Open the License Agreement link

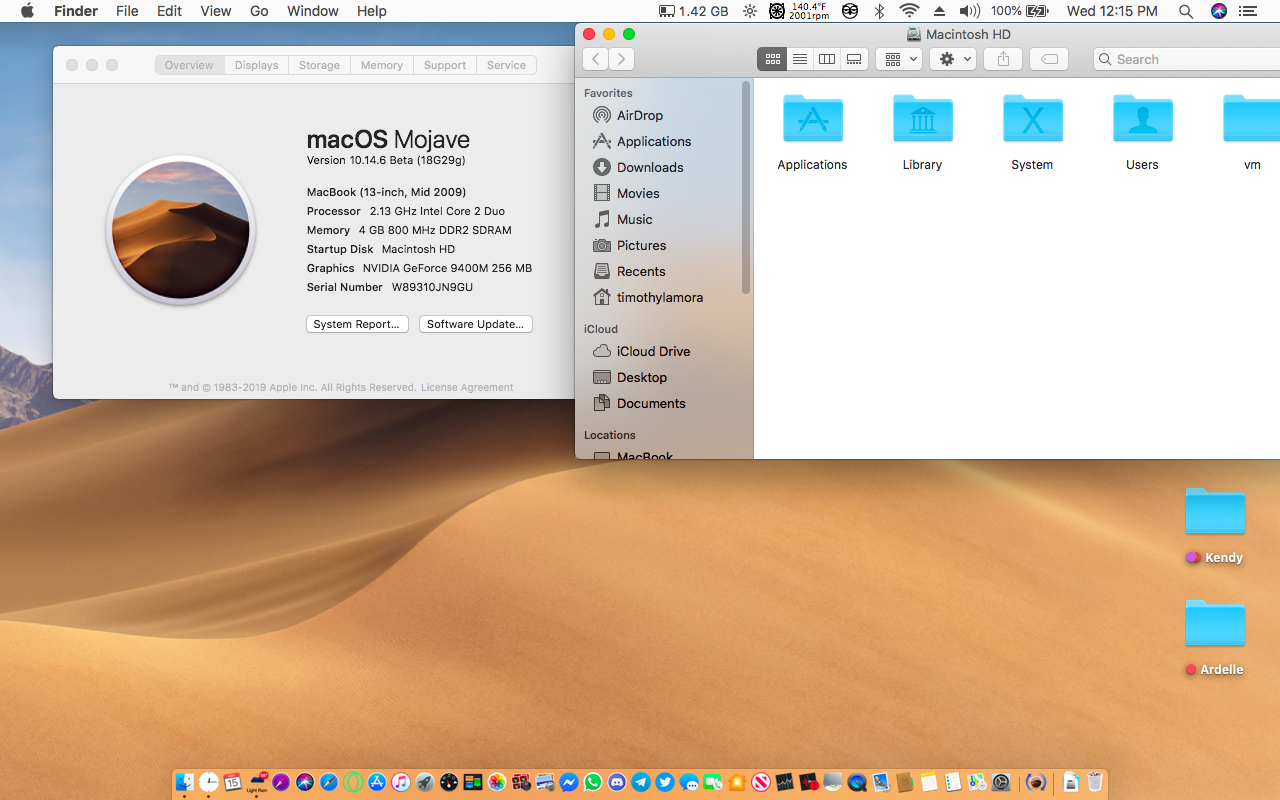tap(467, 387)
